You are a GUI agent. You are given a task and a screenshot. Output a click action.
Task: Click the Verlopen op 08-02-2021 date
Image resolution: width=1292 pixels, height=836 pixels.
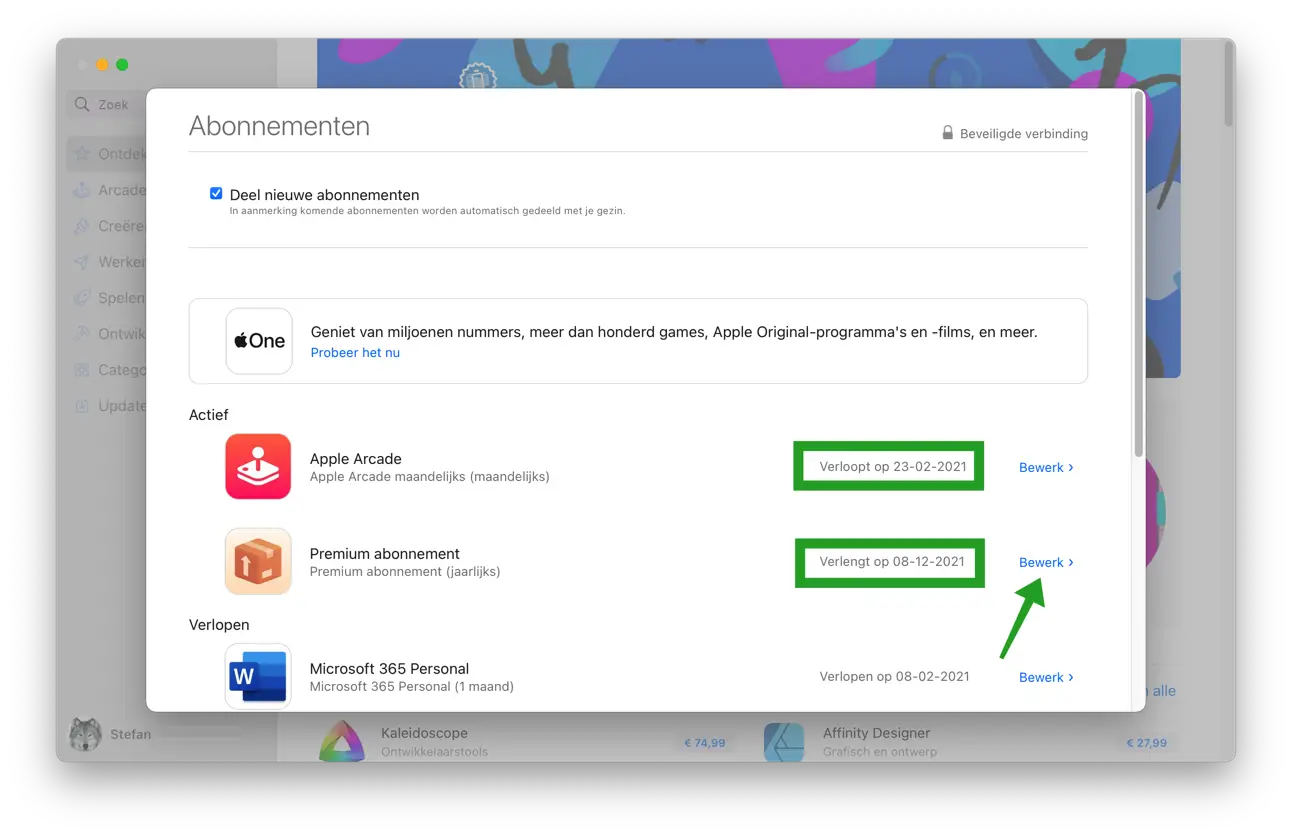pyautogui.click(x=894, y=676)
